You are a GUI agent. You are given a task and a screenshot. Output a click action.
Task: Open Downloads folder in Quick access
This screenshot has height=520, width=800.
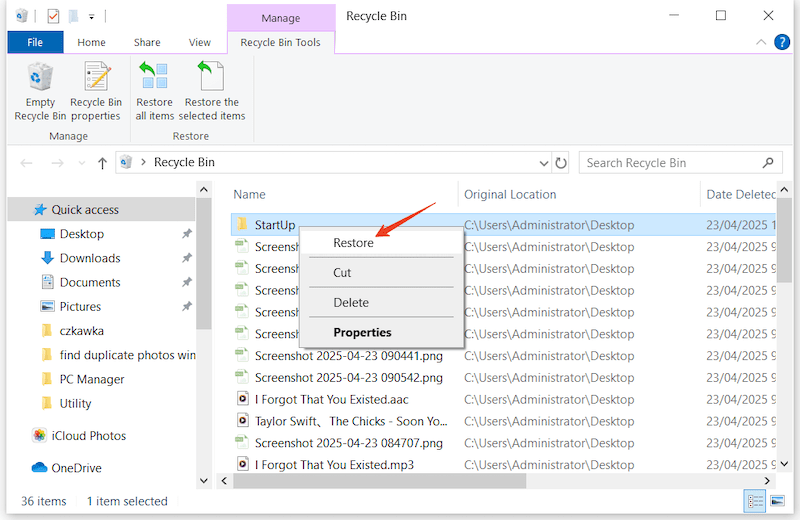90,258
